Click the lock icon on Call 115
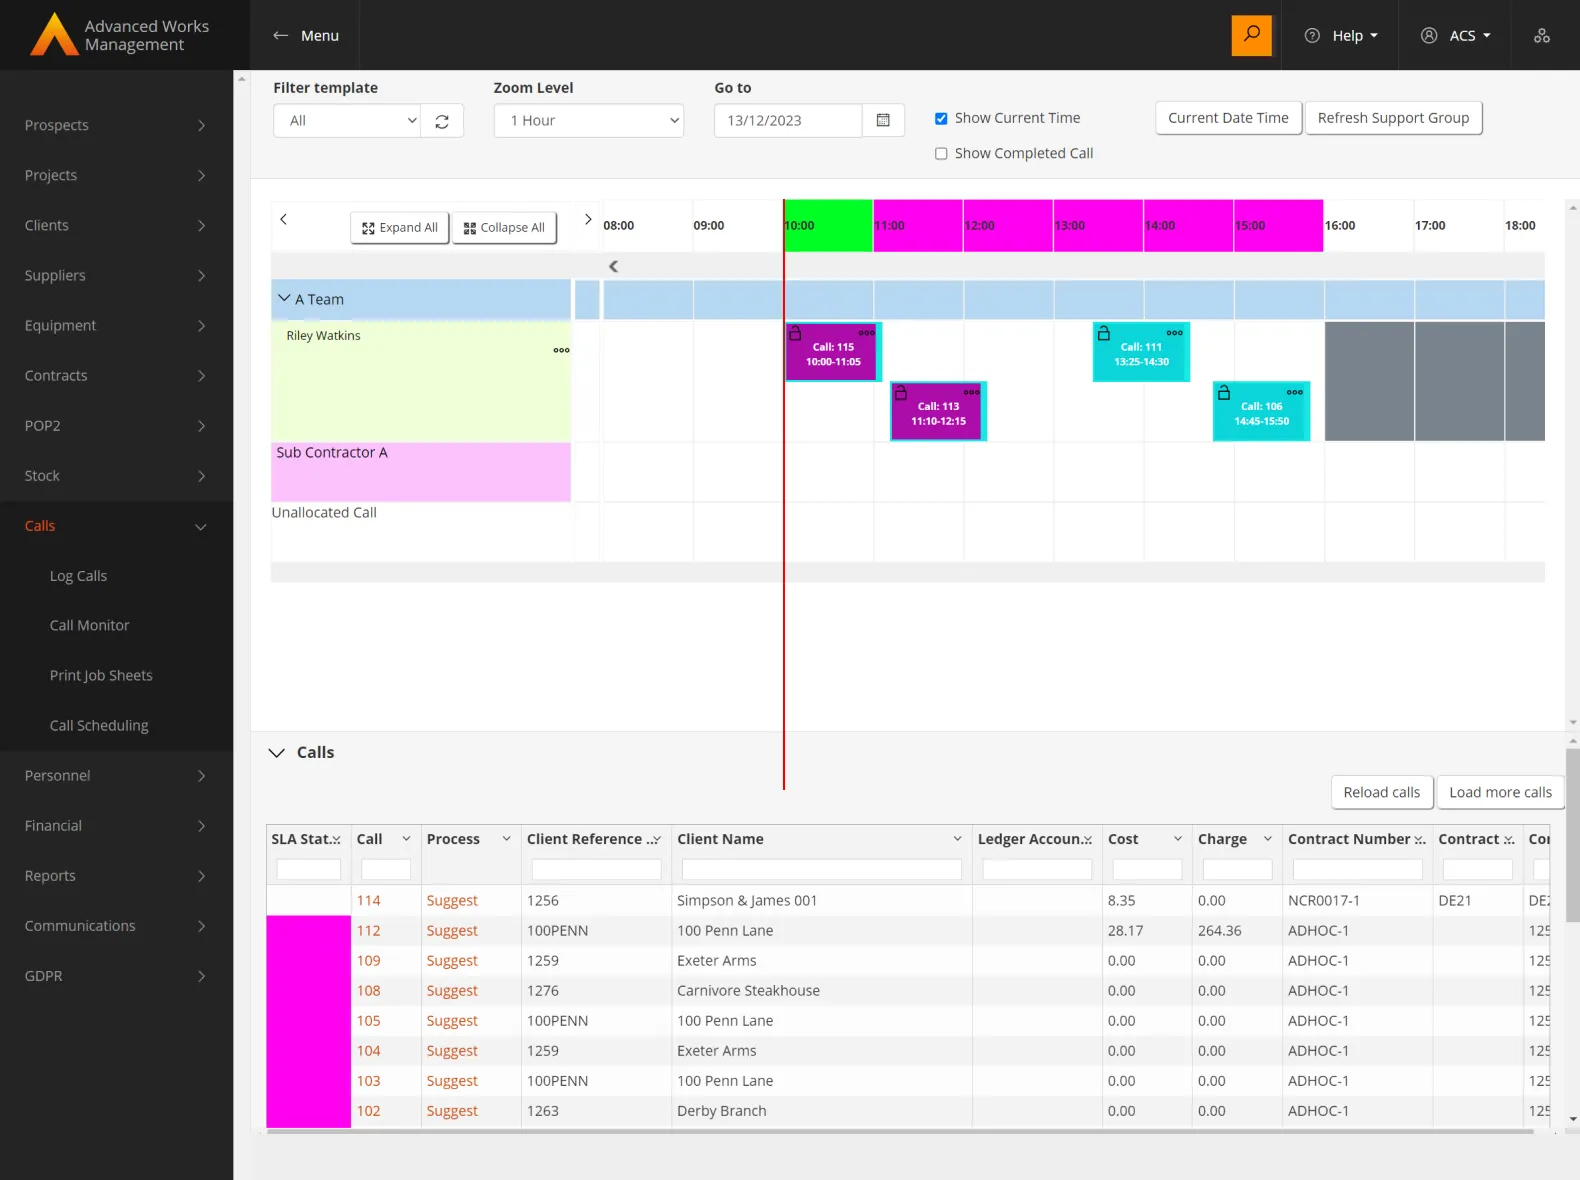 pyautogui.click(x=795, y=333)
